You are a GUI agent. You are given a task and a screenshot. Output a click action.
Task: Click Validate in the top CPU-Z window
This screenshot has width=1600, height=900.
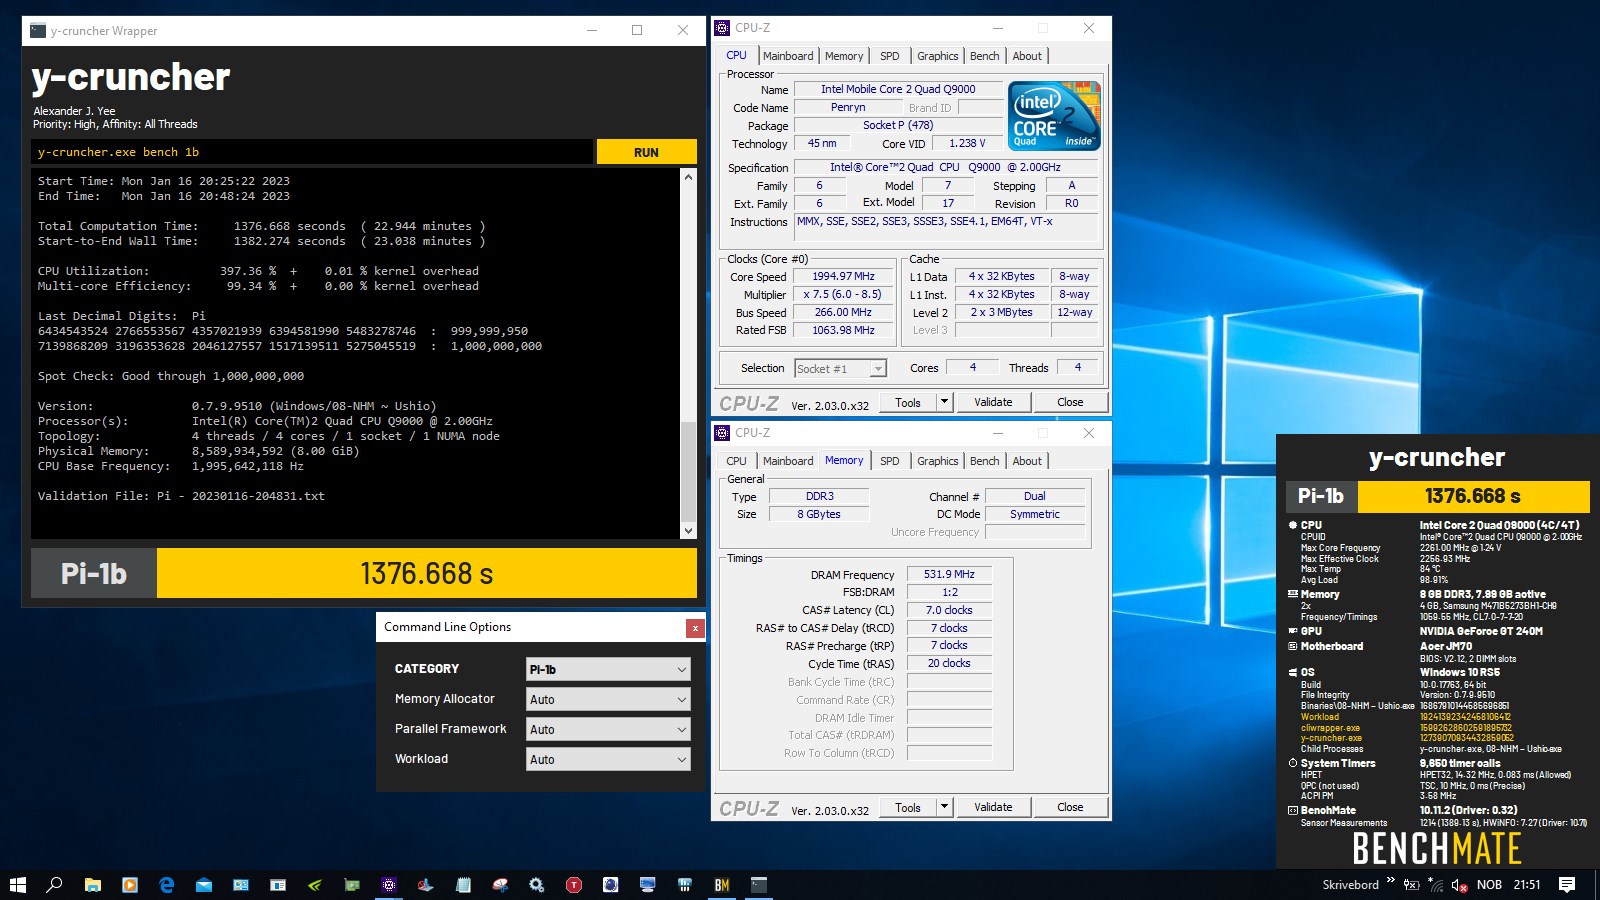pos(993,402)
